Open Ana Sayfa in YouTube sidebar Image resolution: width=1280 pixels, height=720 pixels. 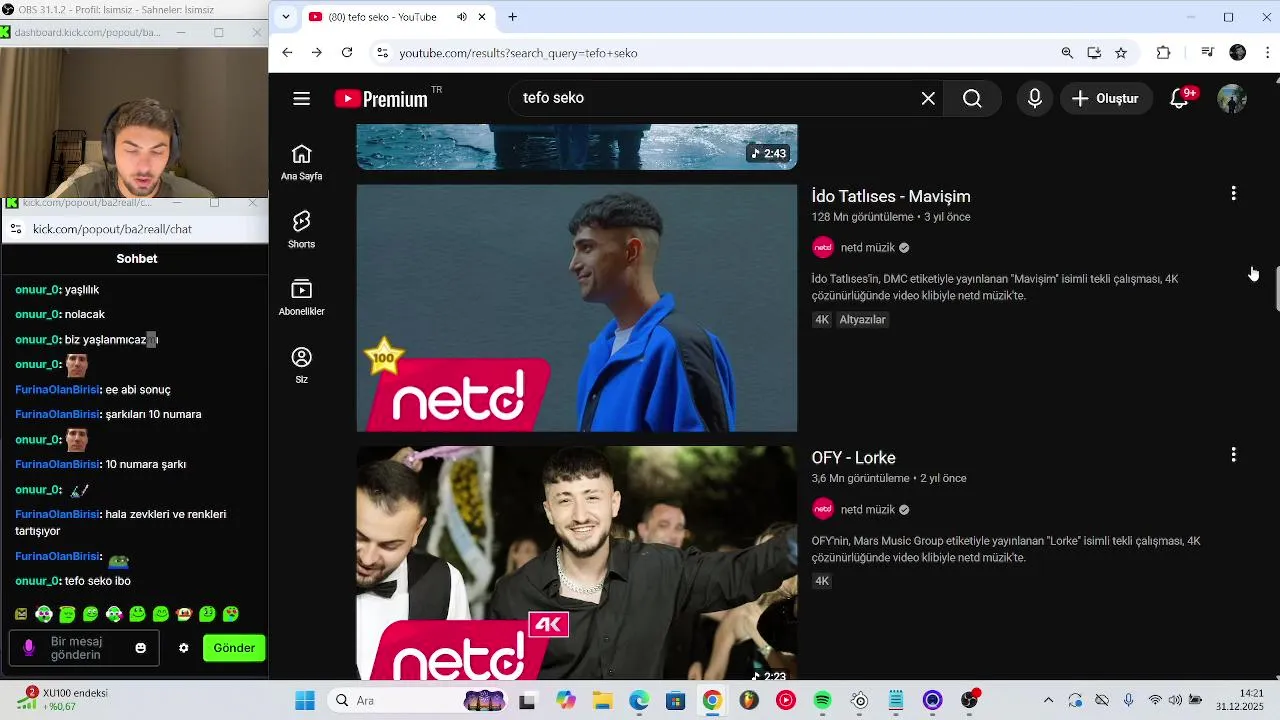pyautogui.click(x=301, y=162)
